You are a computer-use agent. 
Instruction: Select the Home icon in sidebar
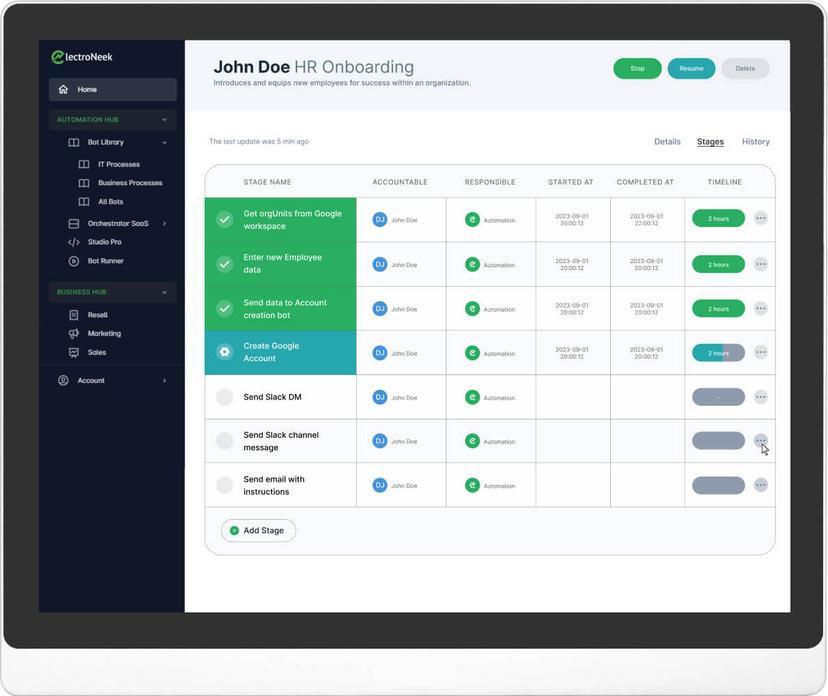62,89
